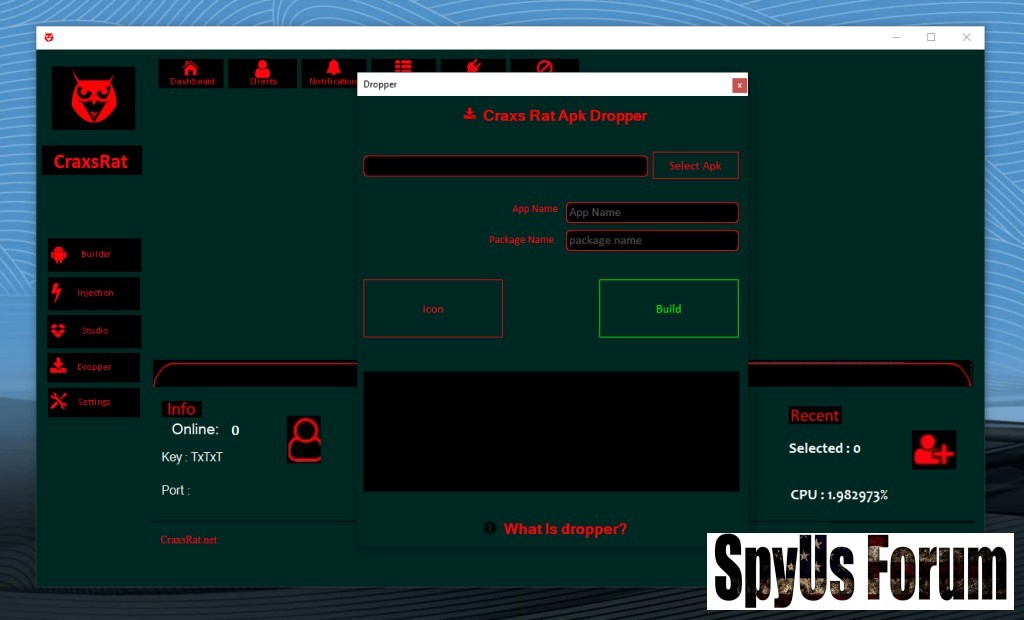
Task: Click into the App Name field
Action: coord(652,212)
